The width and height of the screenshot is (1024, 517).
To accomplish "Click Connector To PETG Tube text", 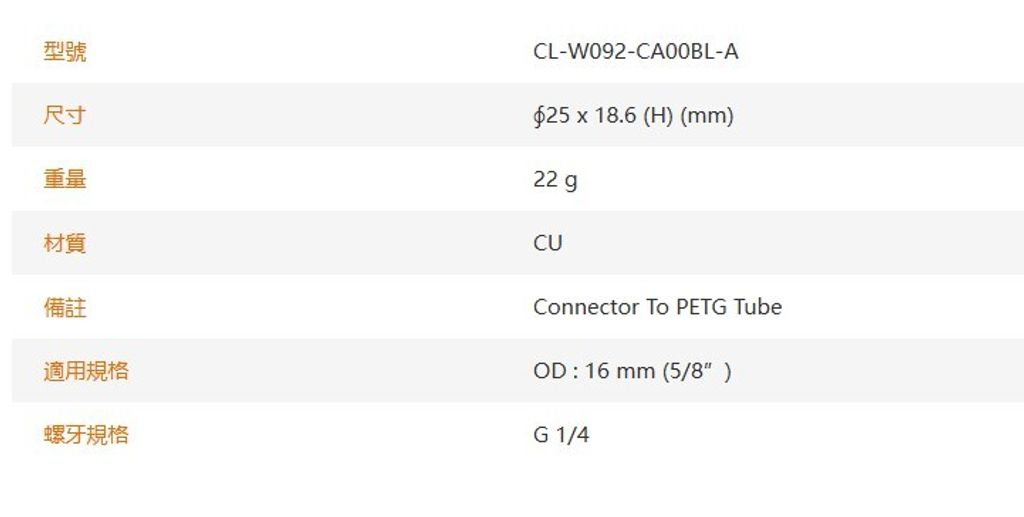I will coord(657,307).
